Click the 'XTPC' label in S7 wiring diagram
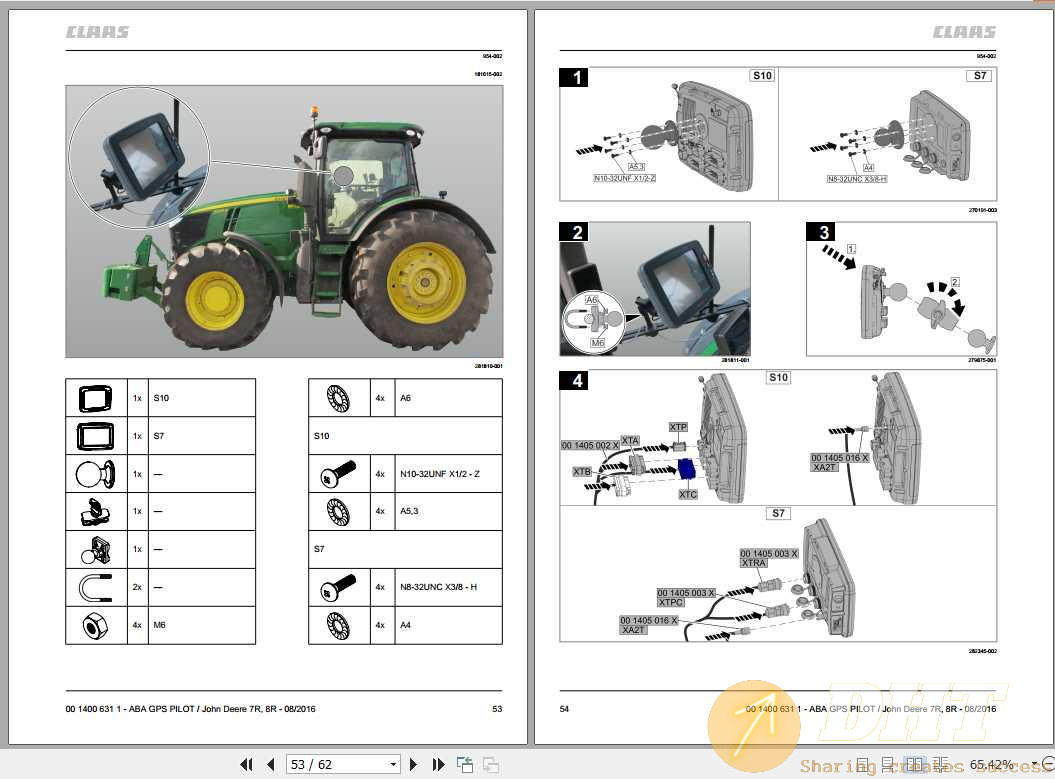1055x779 pixels. 671,602
